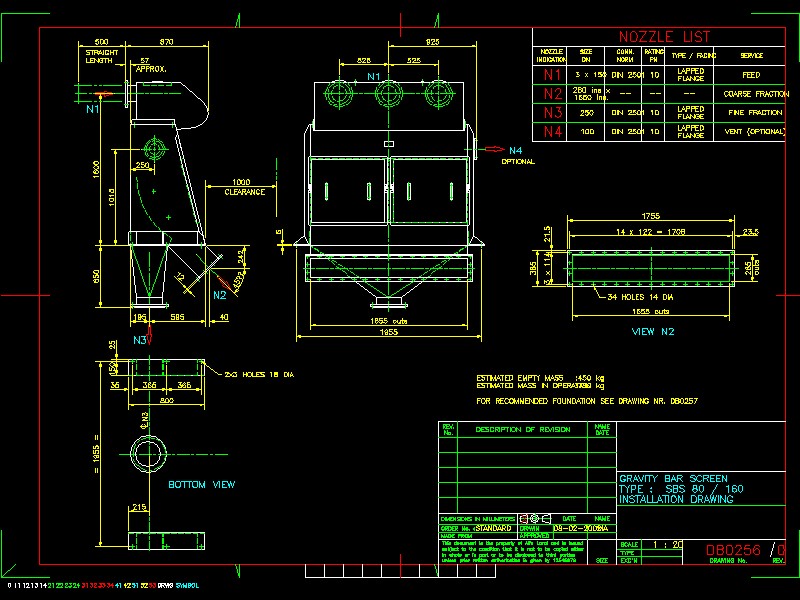This screenshot has width=800, height=600.
Task: Click the middle nozzle circle in front view
Action: click(x=387, y=94)
